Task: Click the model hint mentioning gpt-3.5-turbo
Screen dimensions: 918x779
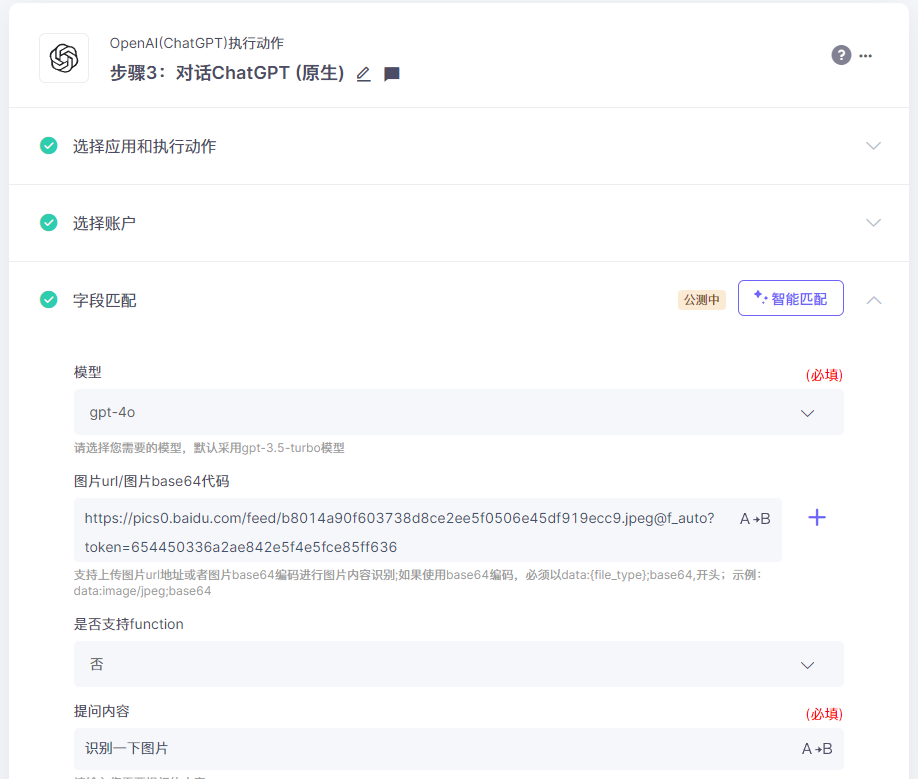Action: (209, 448)
